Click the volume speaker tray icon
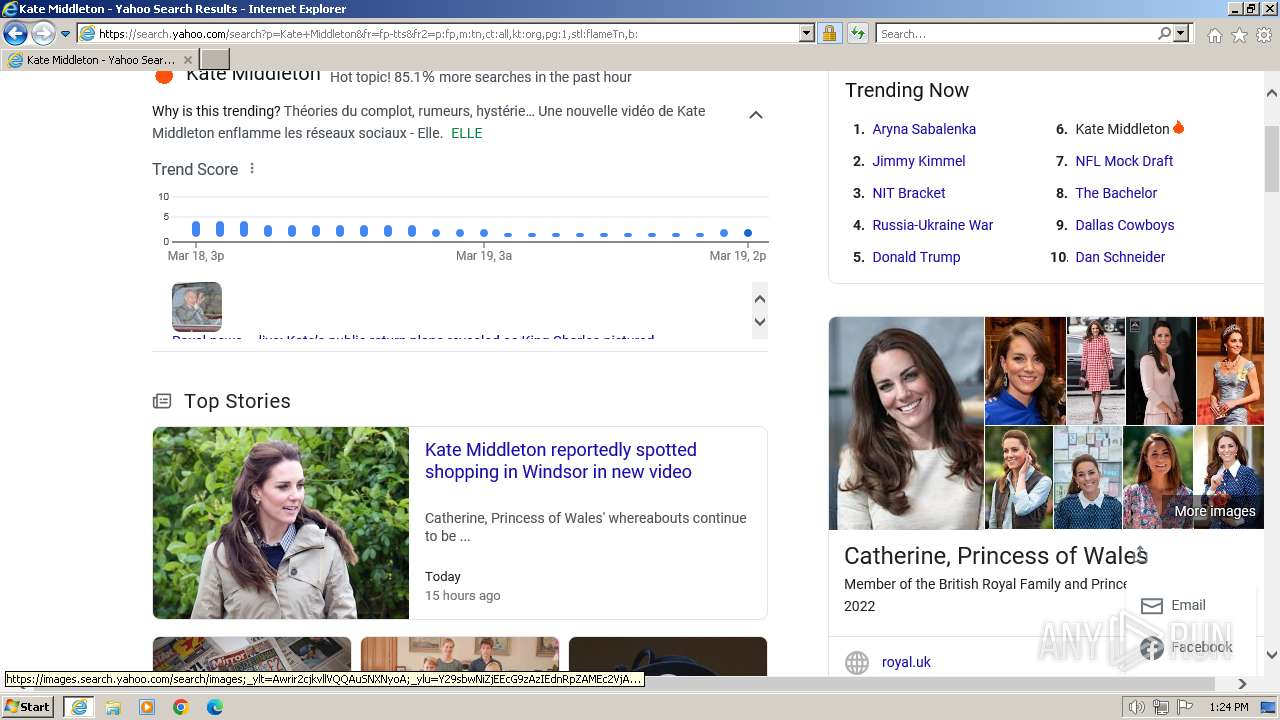 (1137, 707)
